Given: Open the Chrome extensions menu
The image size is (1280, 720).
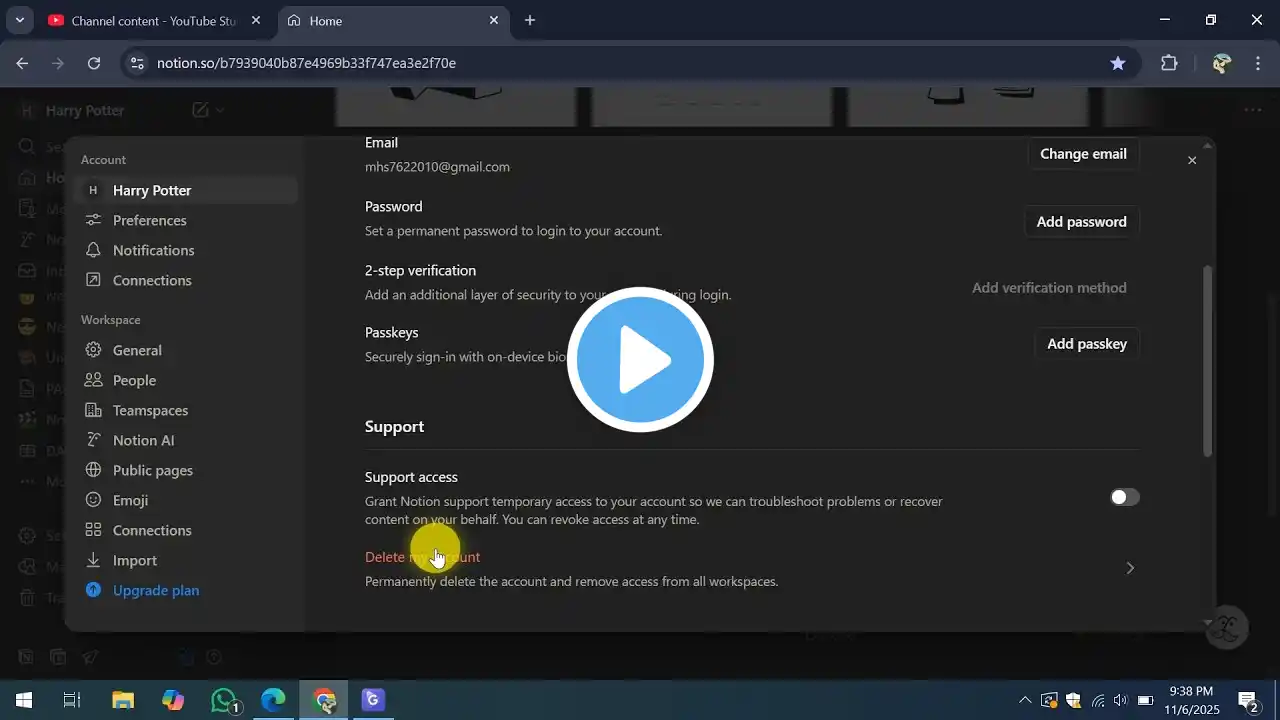Looking at the screenshot, I should click(x=1169, y=63).
